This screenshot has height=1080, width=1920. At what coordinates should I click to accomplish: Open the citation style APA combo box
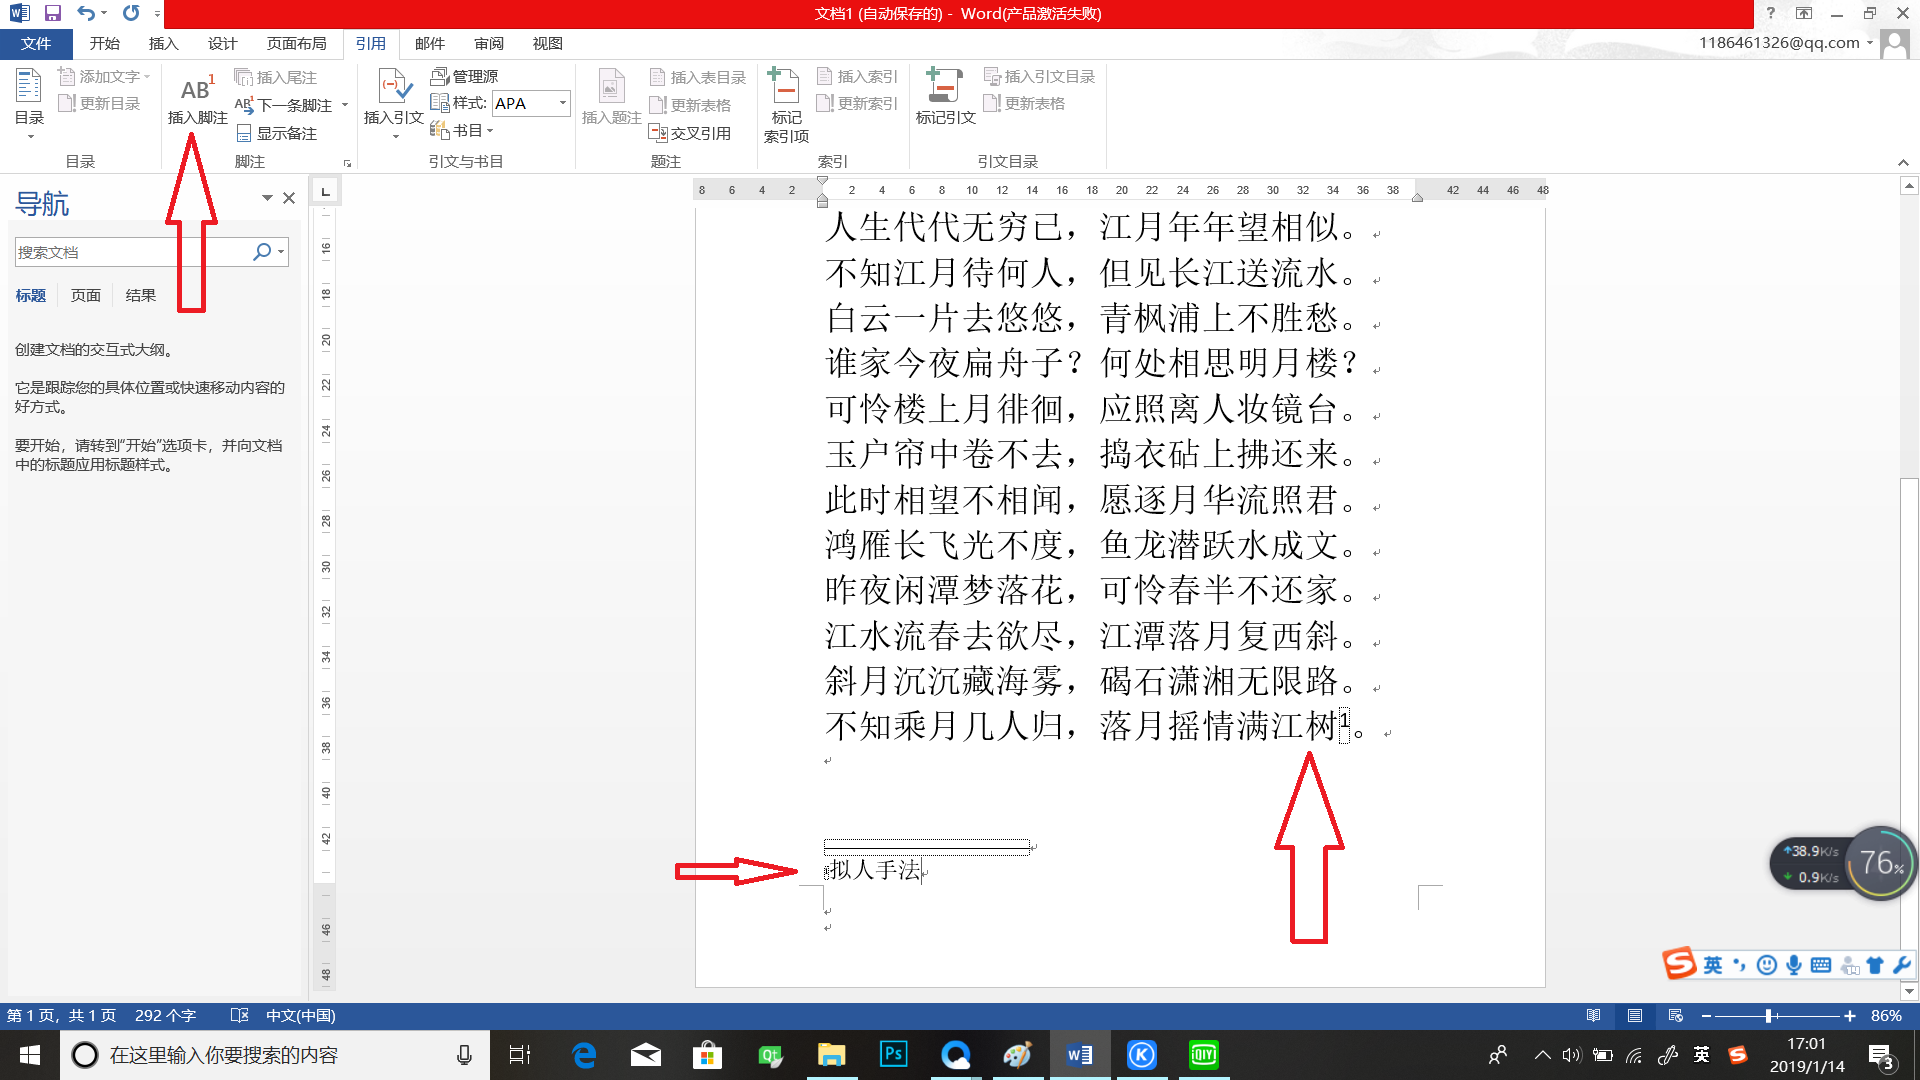point(530,103)
